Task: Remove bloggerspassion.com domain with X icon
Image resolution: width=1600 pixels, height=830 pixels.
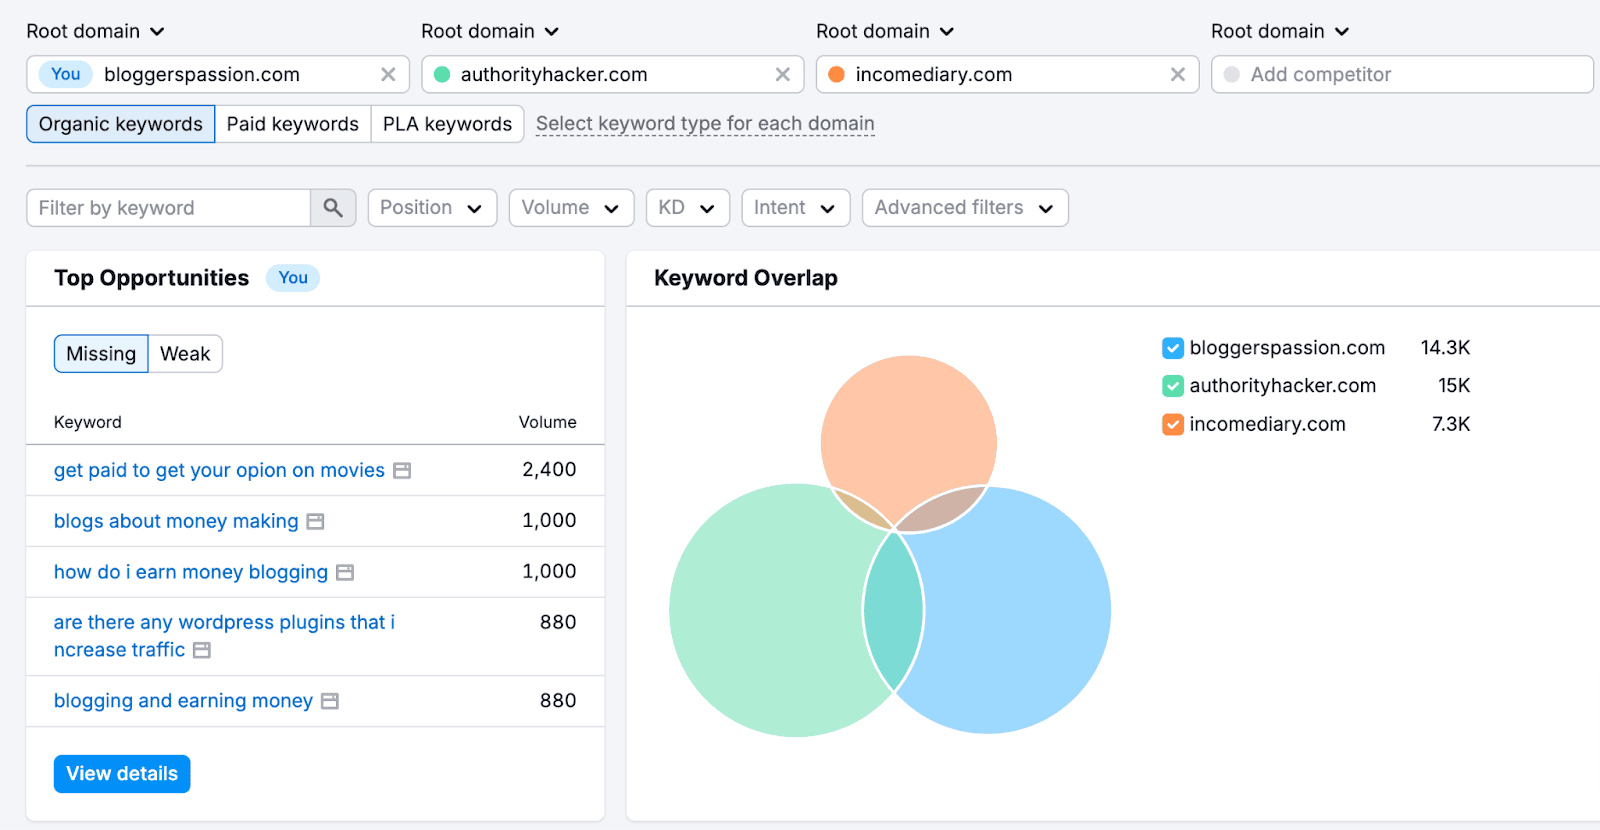Action: click(388, 74)
